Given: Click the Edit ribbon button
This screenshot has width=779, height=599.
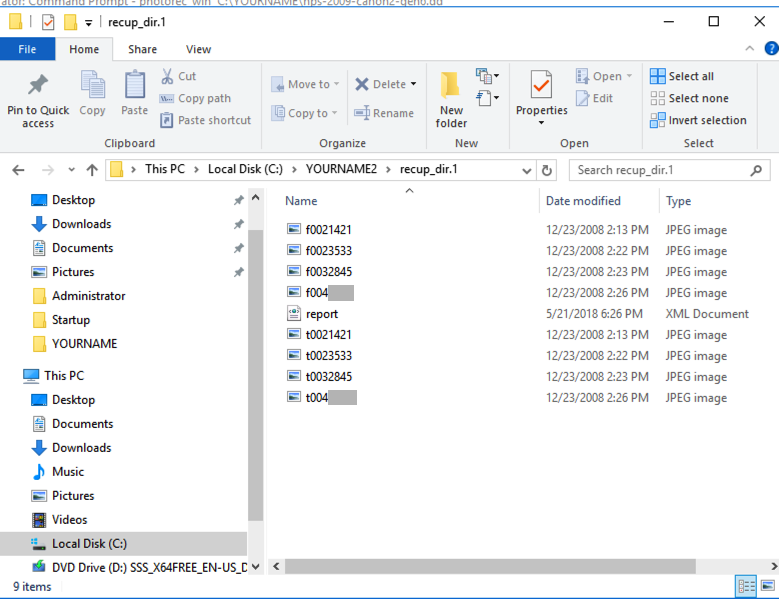Looking at the screenshot, I should click(x=594, y=98).
